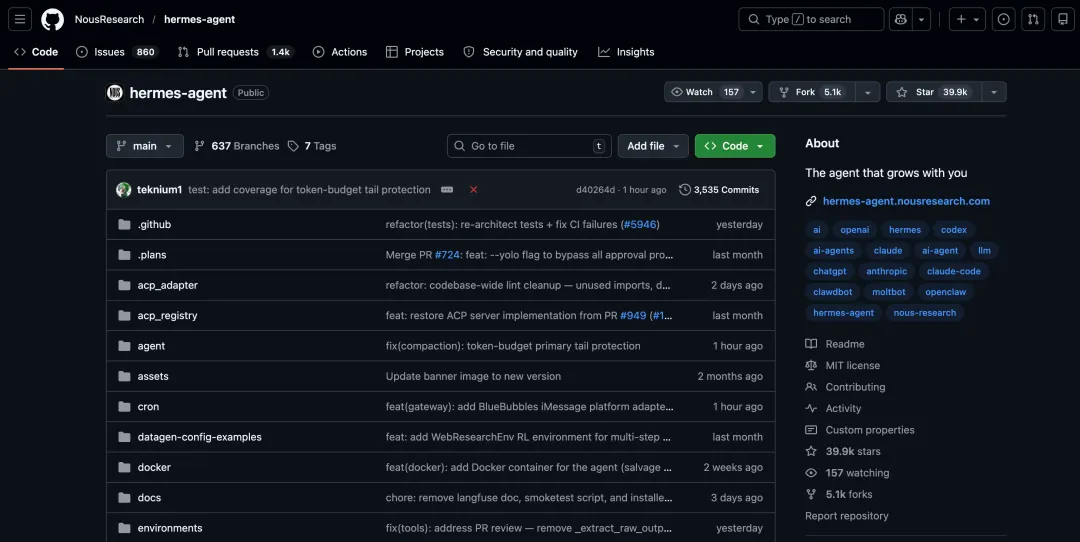Go to the Actions tab
Image resolution: width=1080 pixels, height=542 pixels.
340,52
